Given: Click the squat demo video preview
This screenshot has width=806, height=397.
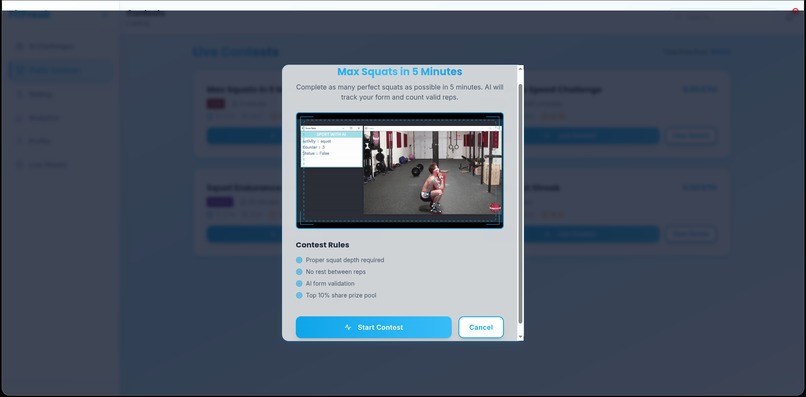Looking at the screenshot, I should 399,170.
